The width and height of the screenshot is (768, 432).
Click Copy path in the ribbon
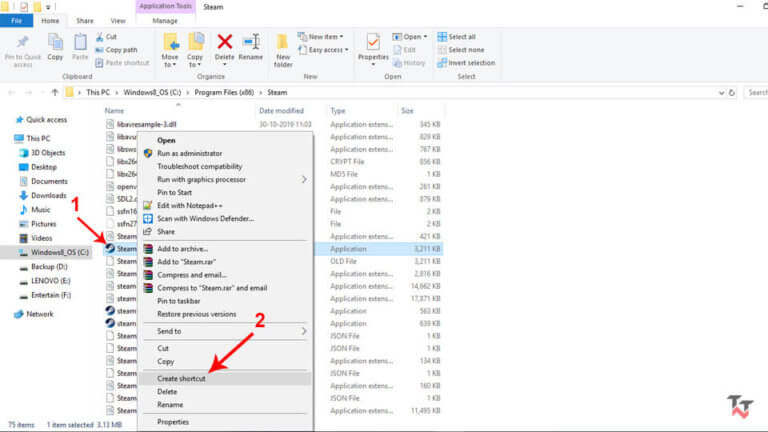point(116,50)
